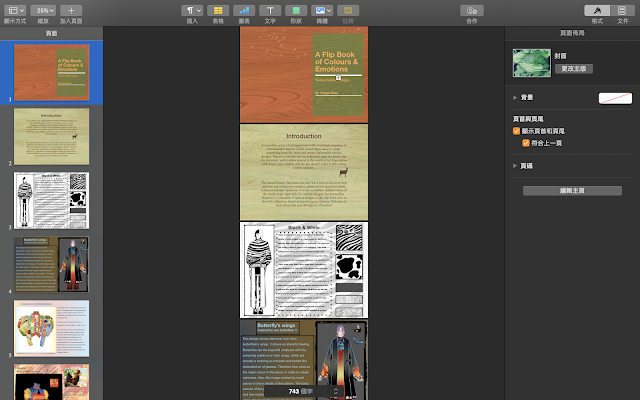Click the Shape icon in toolbar
Viewport: 640px width, 400px height.
click(296, 11)
